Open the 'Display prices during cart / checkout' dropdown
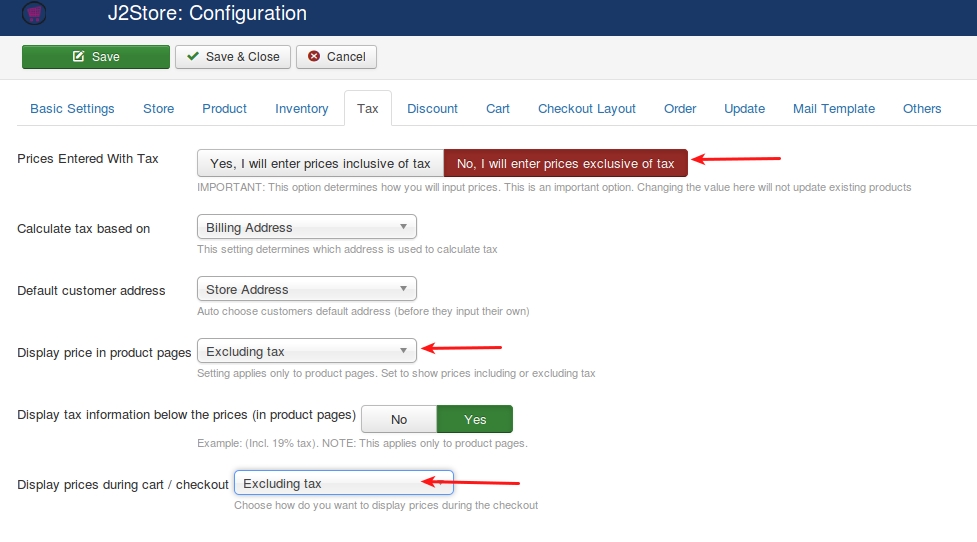 (344, 483)
